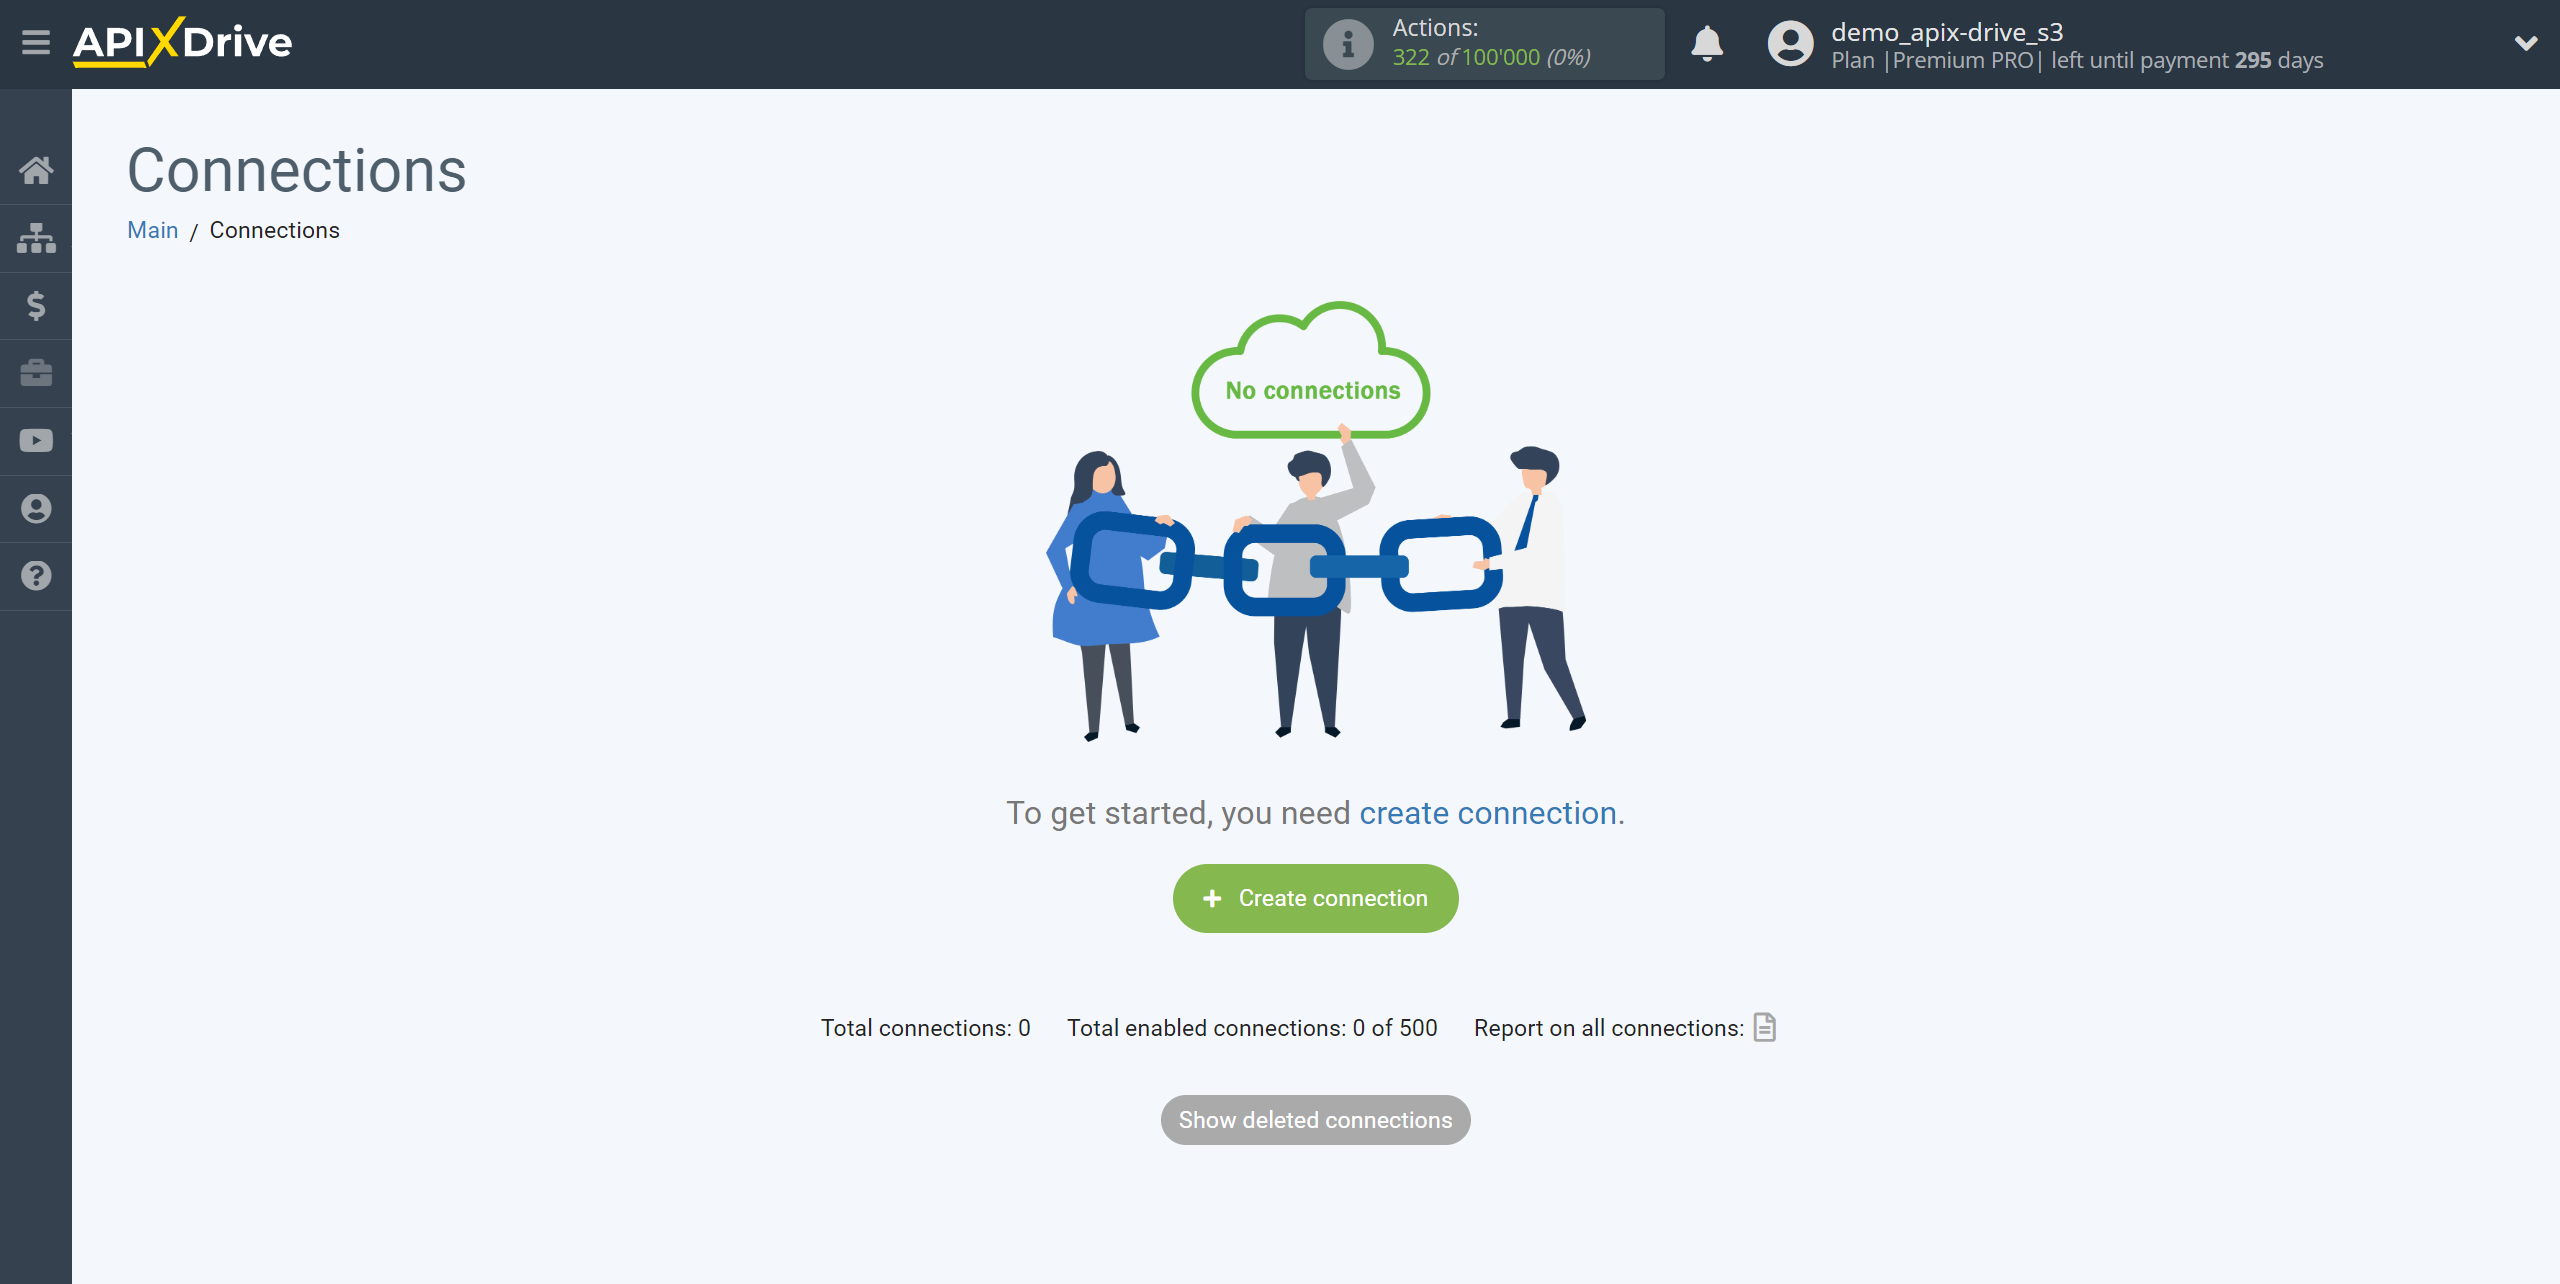Click the Create connection button

point(1316,897)
